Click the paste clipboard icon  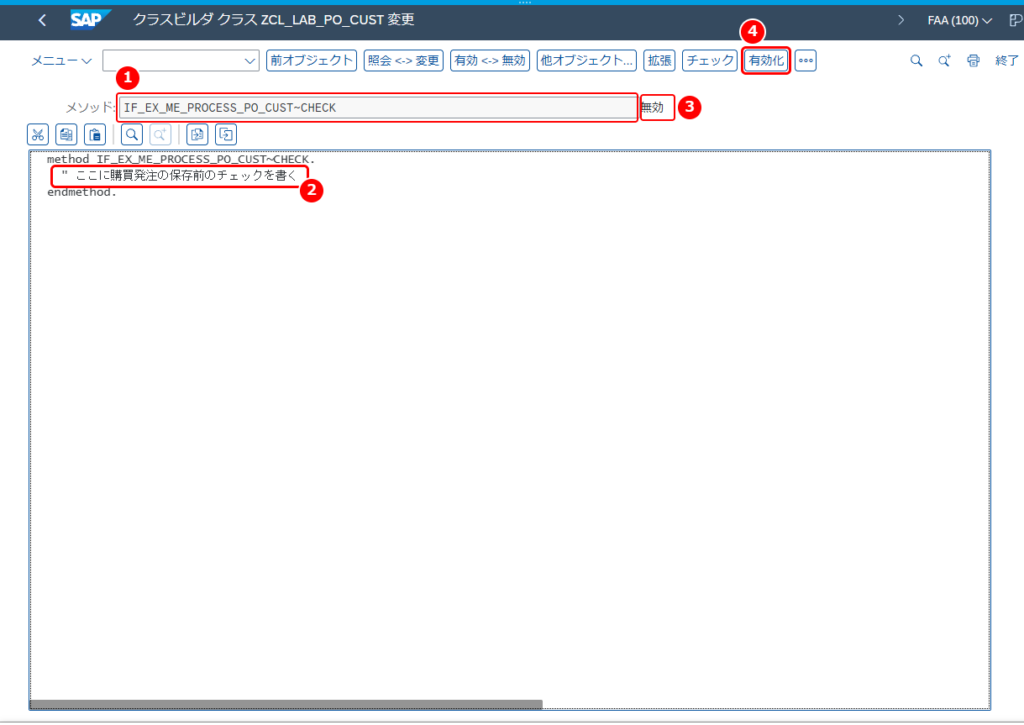tap(95, 135)
